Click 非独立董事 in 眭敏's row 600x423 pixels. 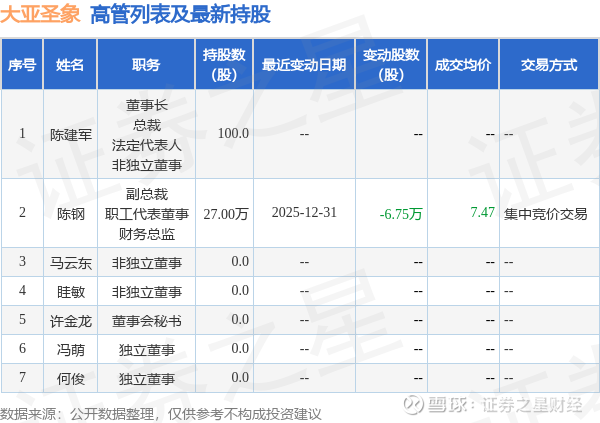pos(147,292)
